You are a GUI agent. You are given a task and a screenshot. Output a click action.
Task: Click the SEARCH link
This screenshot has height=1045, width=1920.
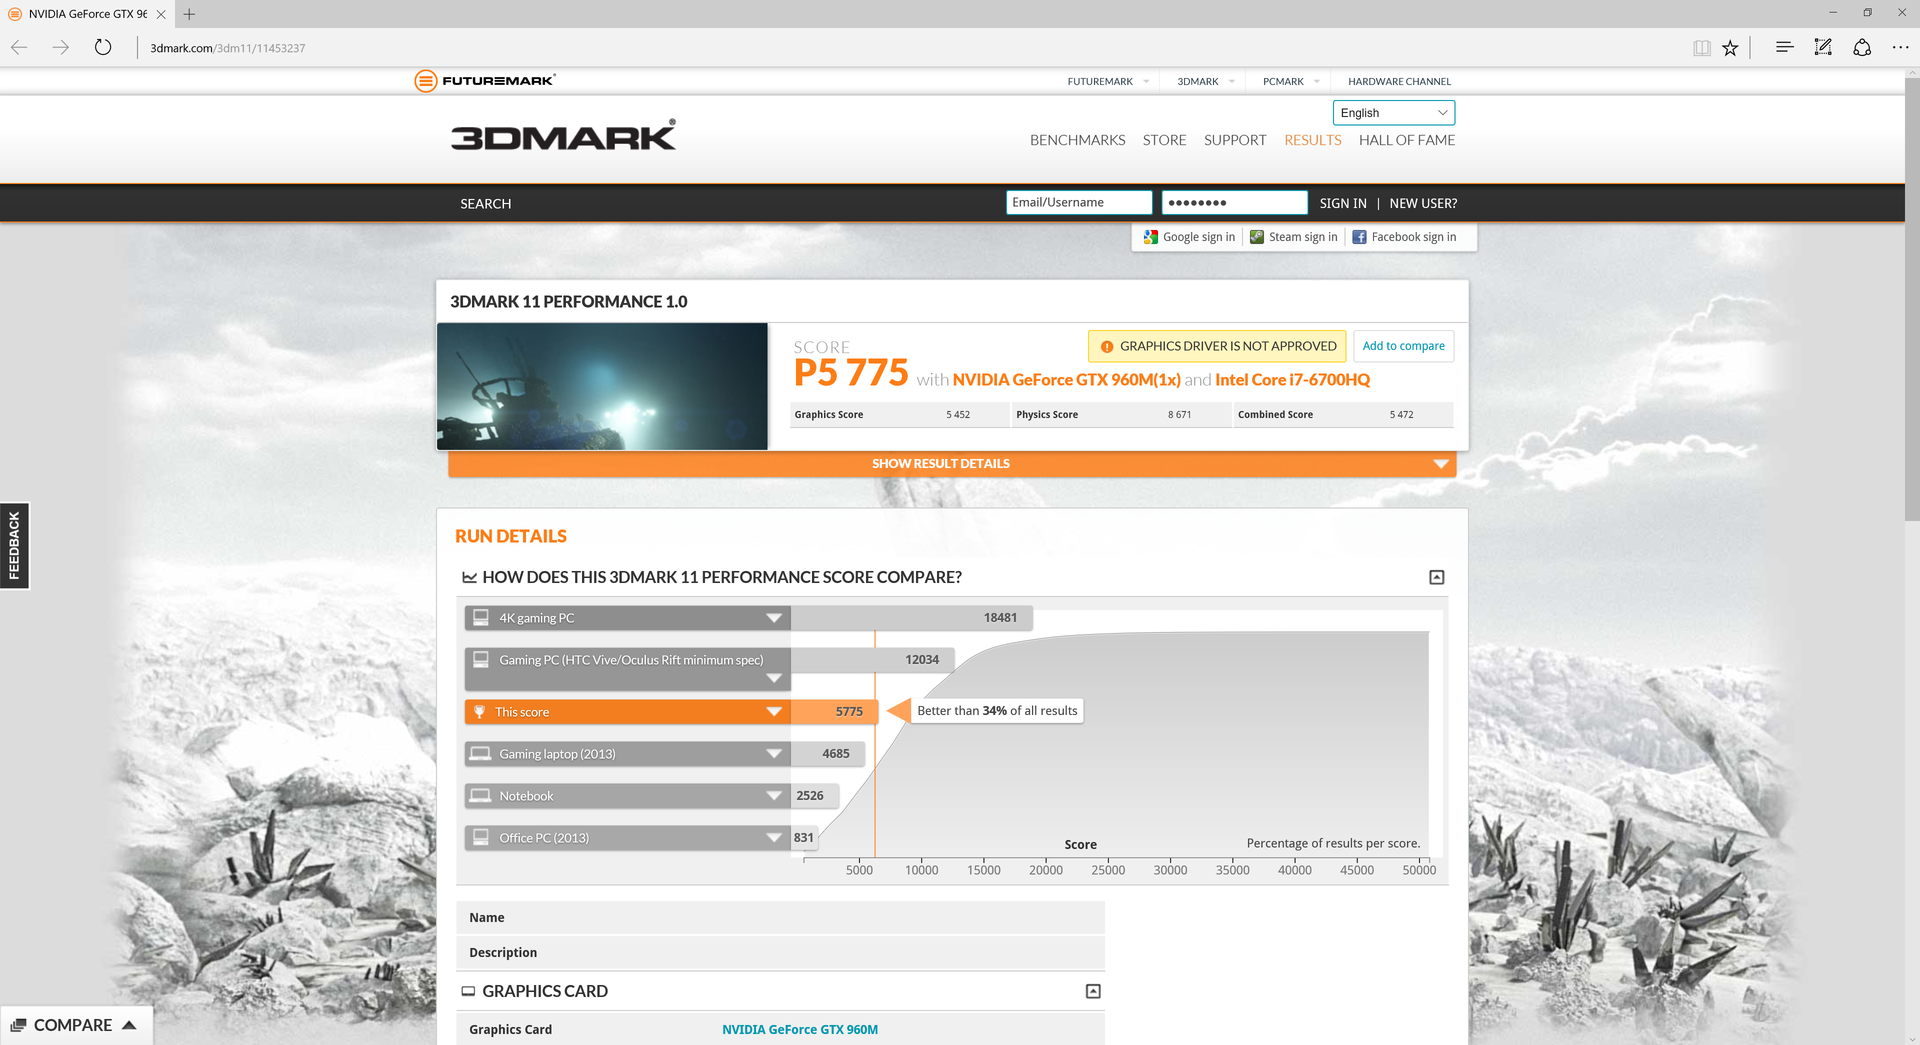485,204
